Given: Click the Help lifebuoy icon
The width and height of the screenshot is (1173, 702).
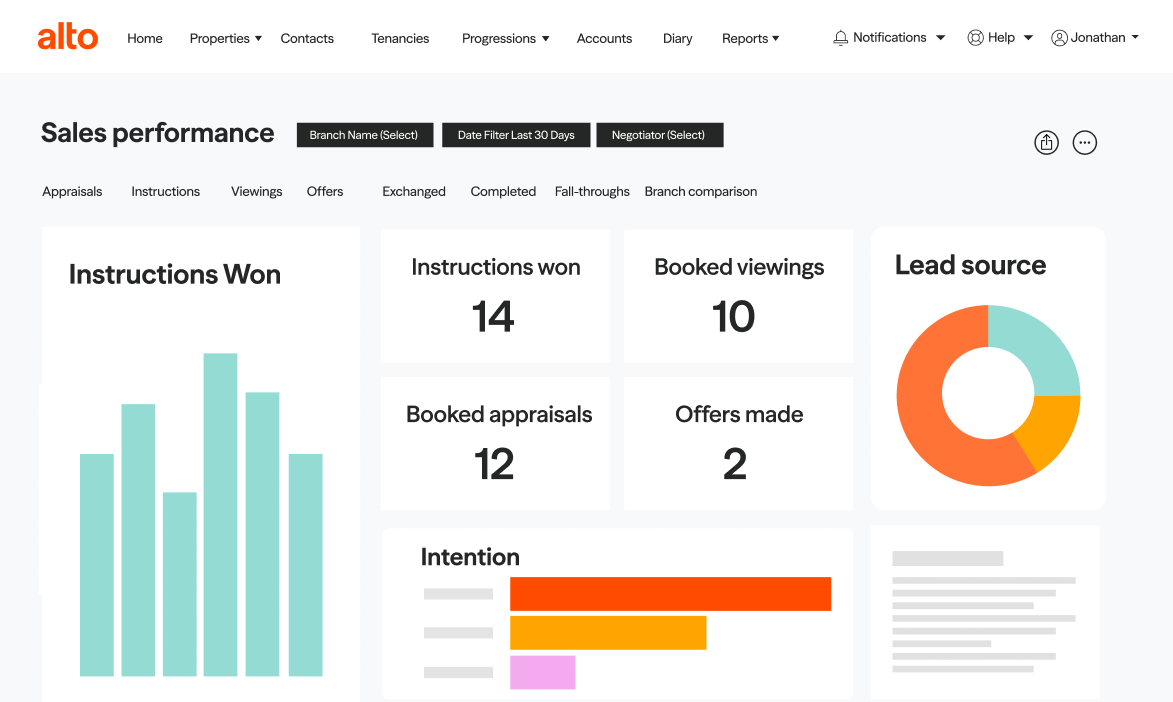Looking at the screenshot, I should click(x=975, y=38).
